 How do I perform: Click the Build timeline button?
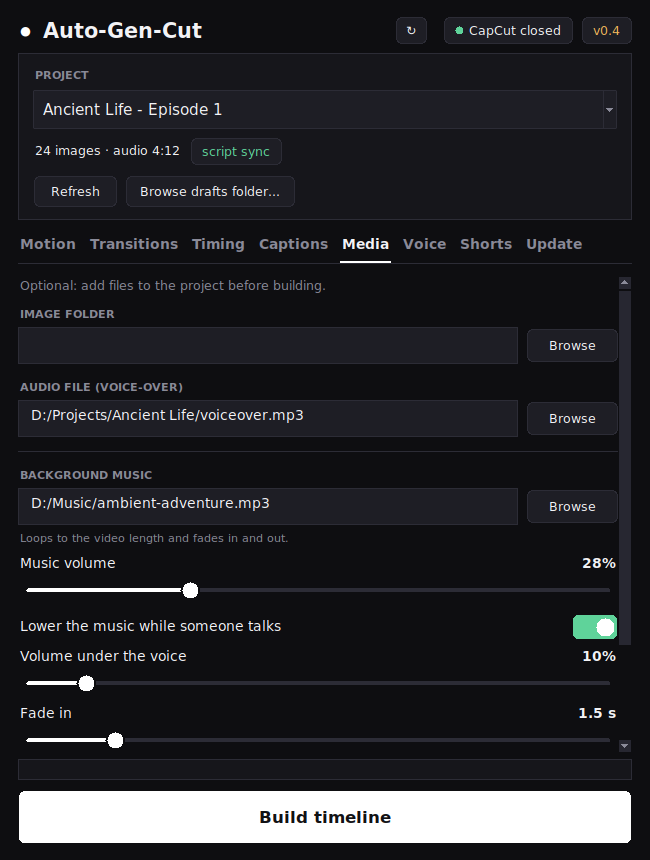coord(325,817)
